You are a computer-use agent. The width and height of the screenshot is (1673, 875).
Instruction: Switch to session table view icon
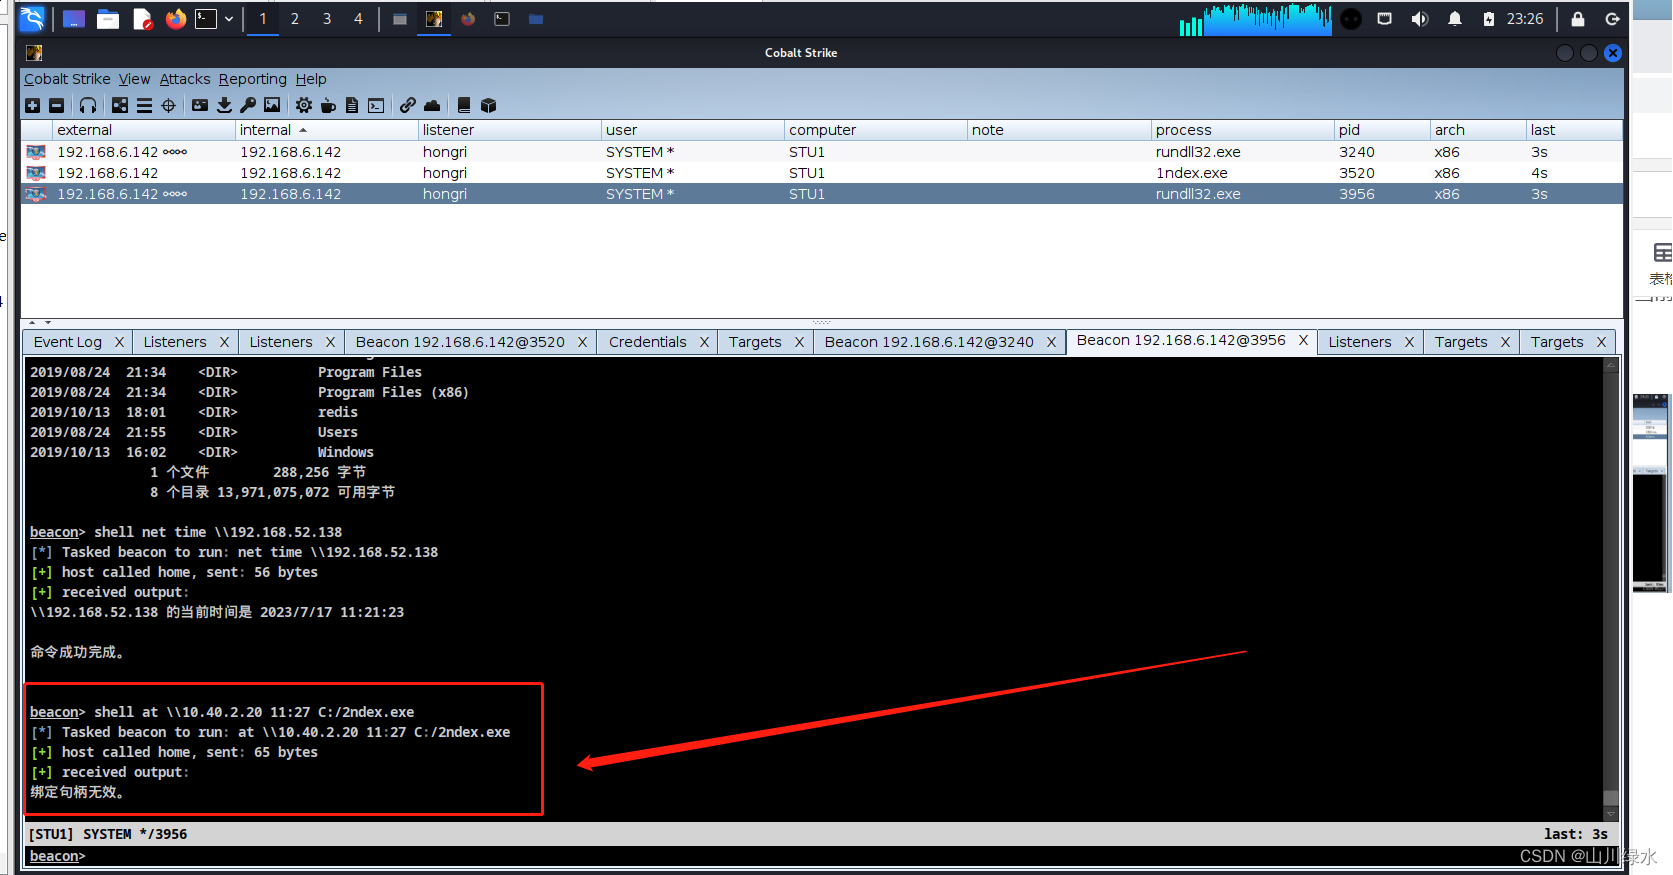click(x=144, y=105)
